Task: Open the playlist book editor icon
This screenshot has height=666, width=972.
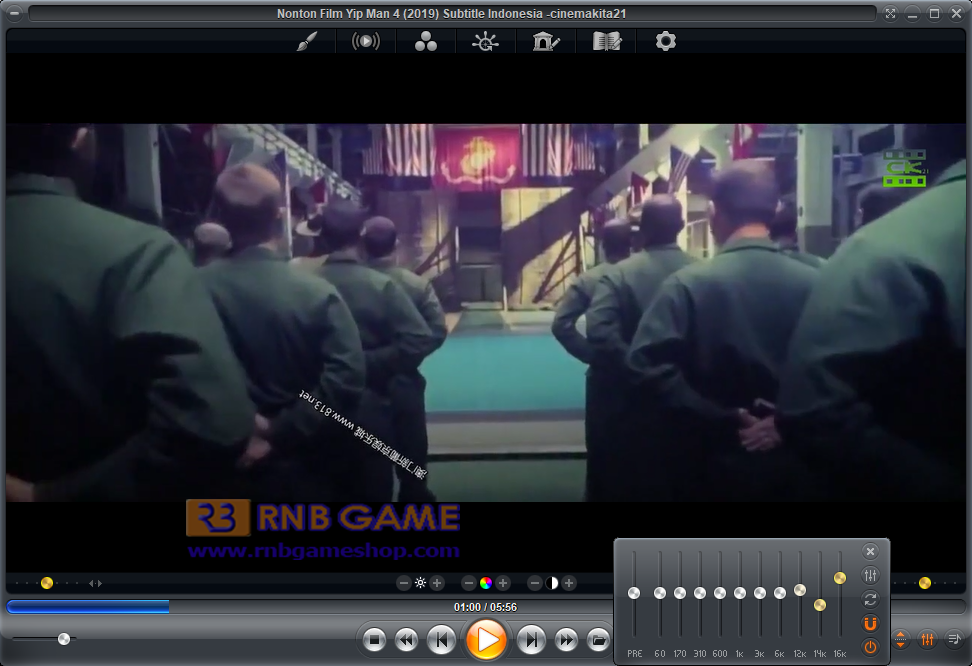Action: pos(606,42)
